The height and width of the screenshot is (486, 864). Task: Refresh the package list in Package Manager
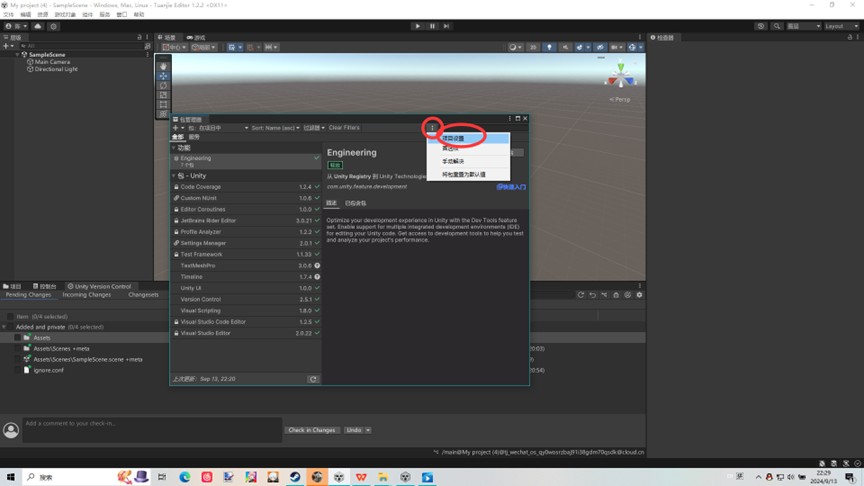click(313, 380)
